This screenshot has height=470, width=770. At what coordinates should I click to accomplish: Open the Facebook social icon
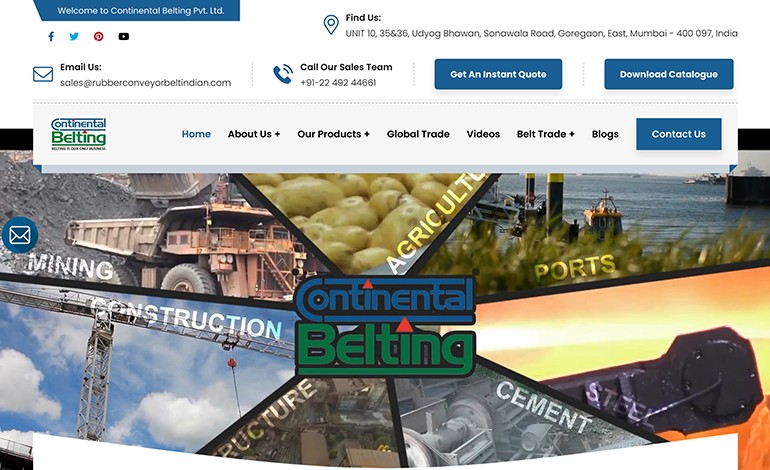(51, 36)
